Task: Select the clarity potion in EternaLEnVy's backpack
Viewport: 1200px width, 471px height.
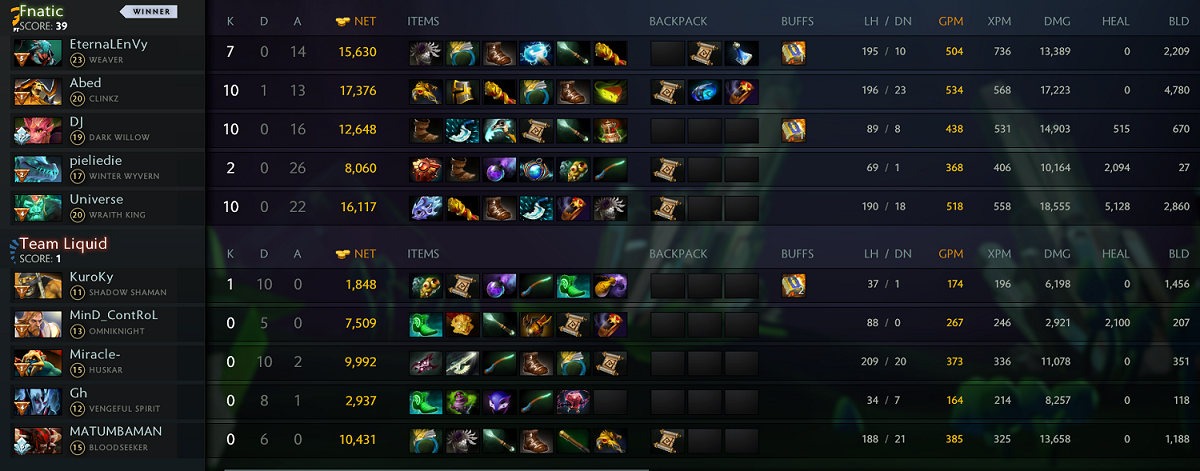Action: [x=741, y=53]
